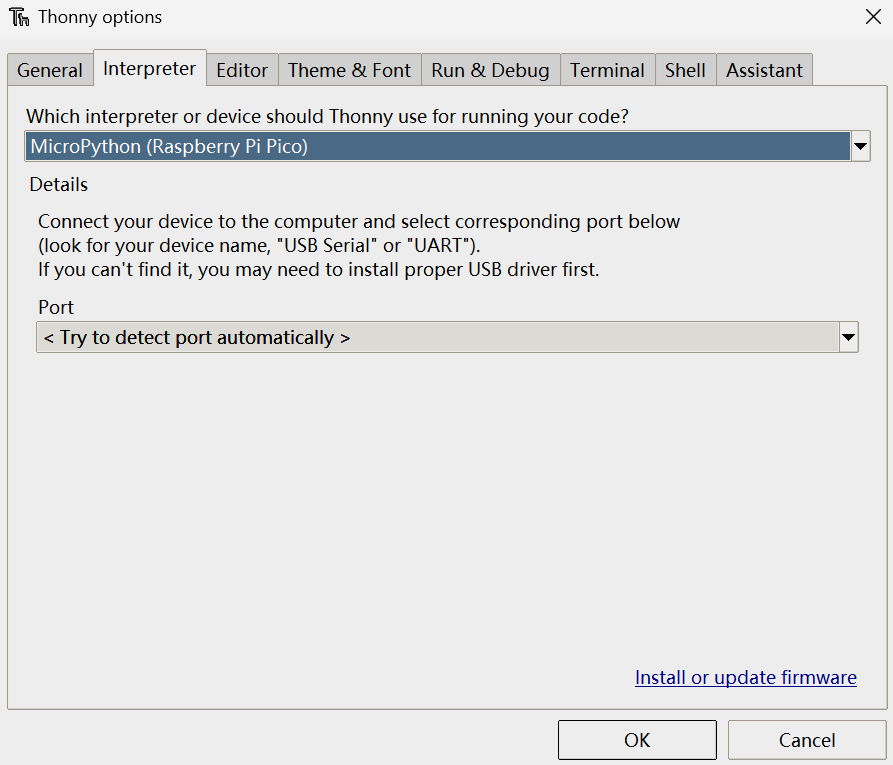
Task: Open the Editor tab
Action: pos(242,70)
